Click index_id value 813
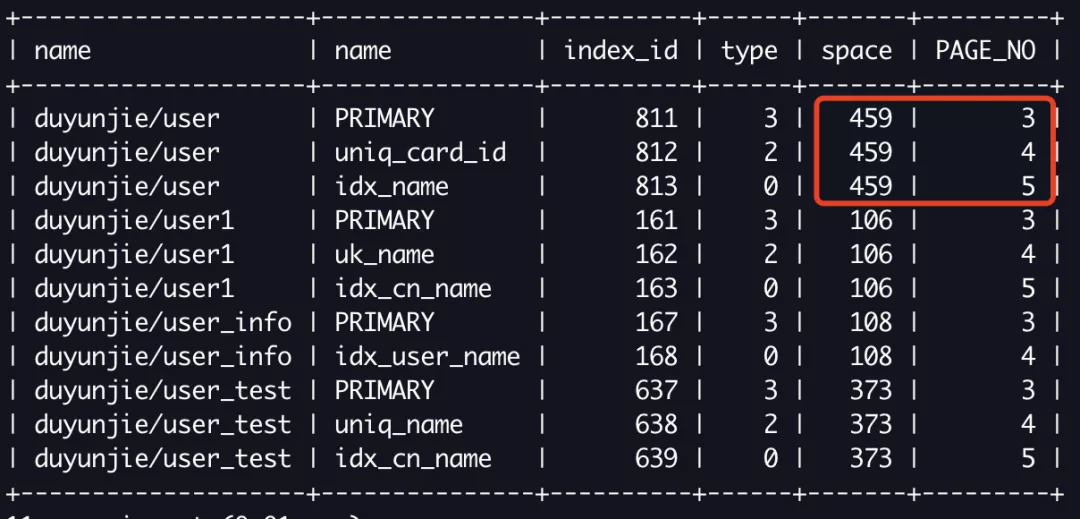Image resolution: width=1080 pixels, height=519 pixels. pos(656,187)
